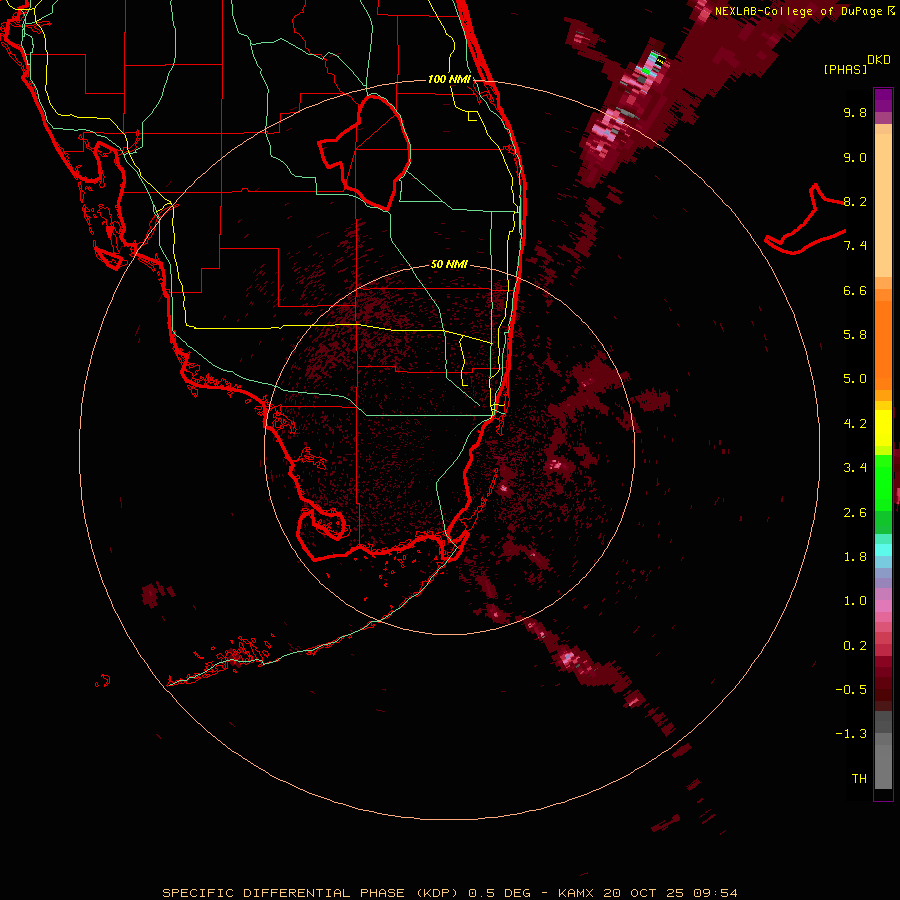Click the yellow band of the color bar
Image resolution: width=900 pixels, height=900 pixels.
click(883, 428)
